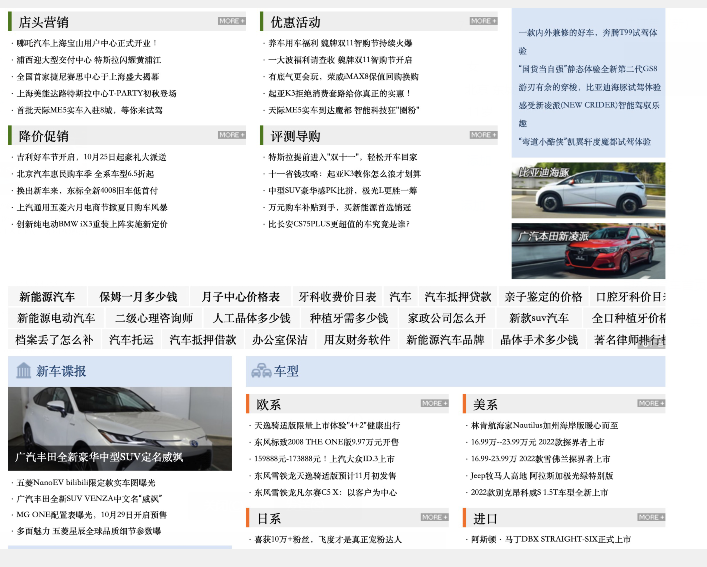Open the 天际ME5实车到达魔都 article
Screen dimensions: 707x567
pyautogui.click(x=344, y=110)
